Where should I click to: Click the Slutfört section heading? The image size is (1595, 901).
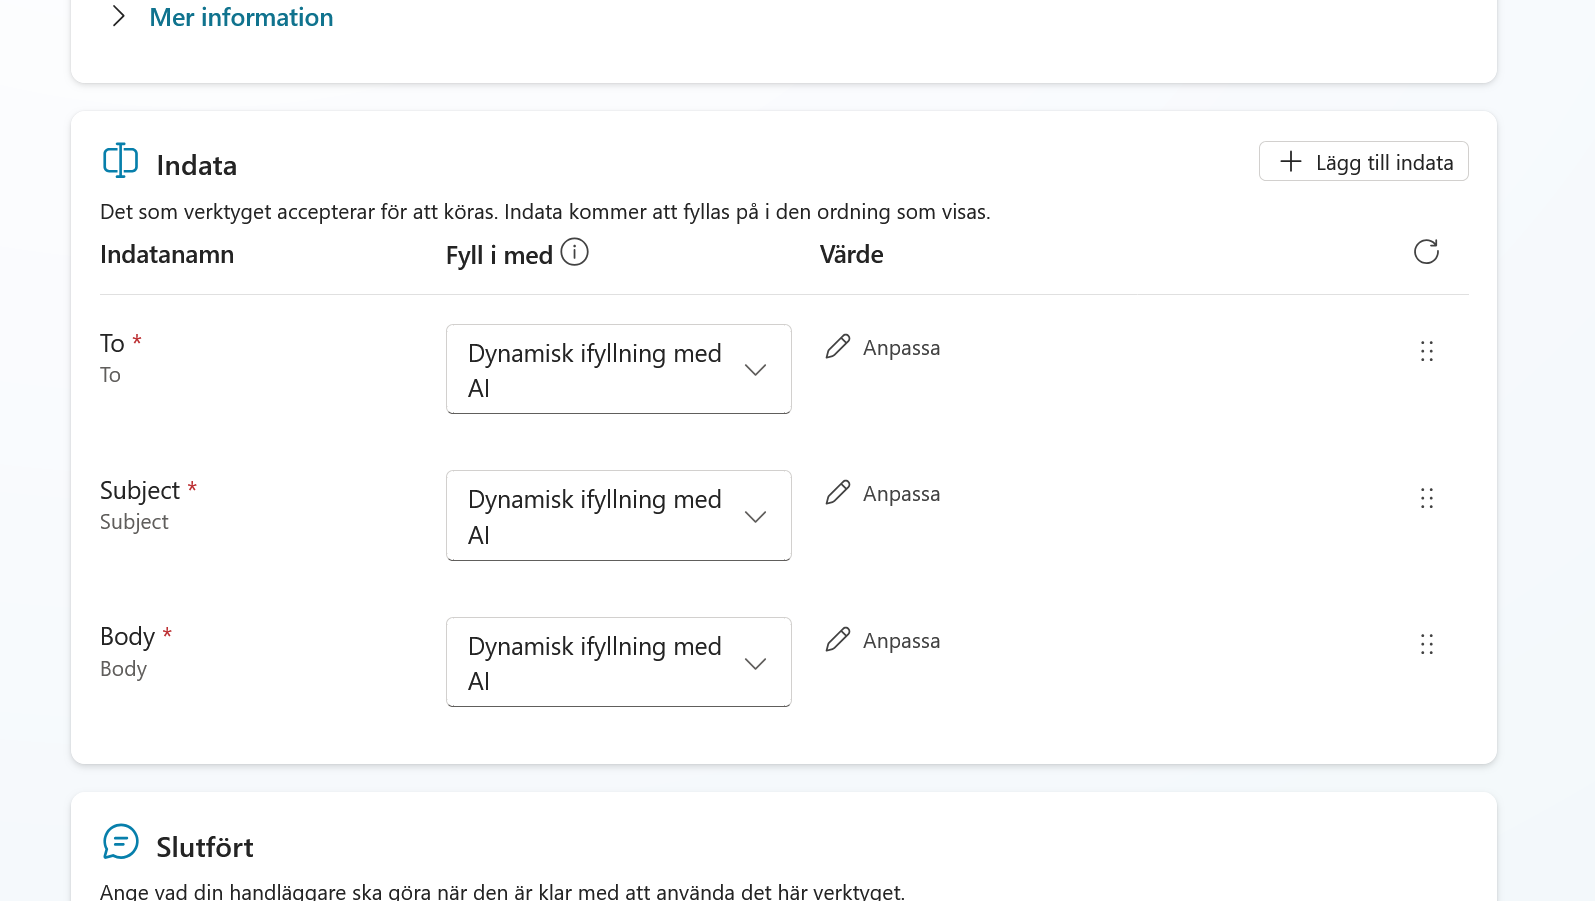click(x=205, y=847)
